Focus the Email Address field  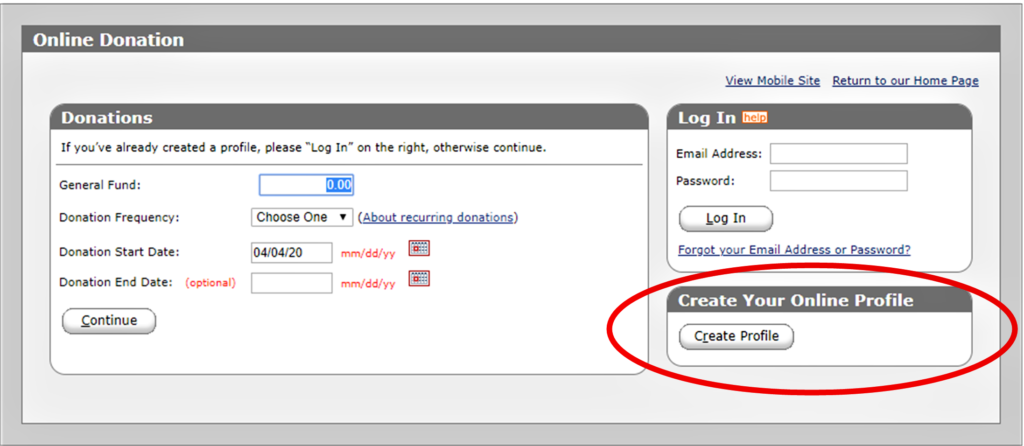click(x=839, y=153)
